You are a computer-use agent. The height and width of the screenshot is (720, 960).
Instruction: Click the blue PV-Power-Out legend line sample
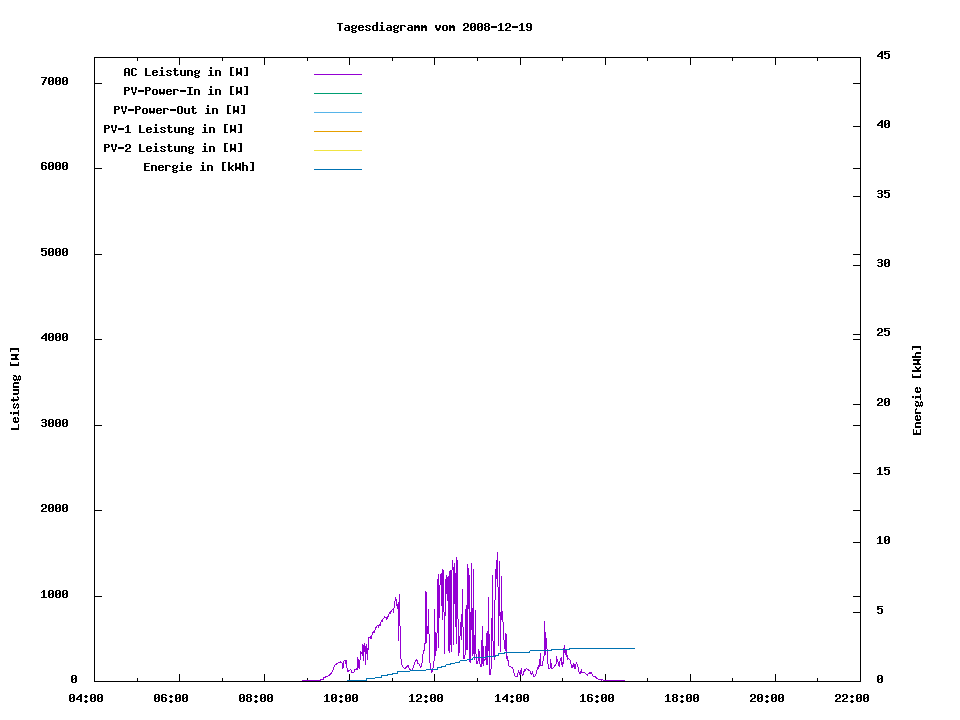[x=337, y=112]
